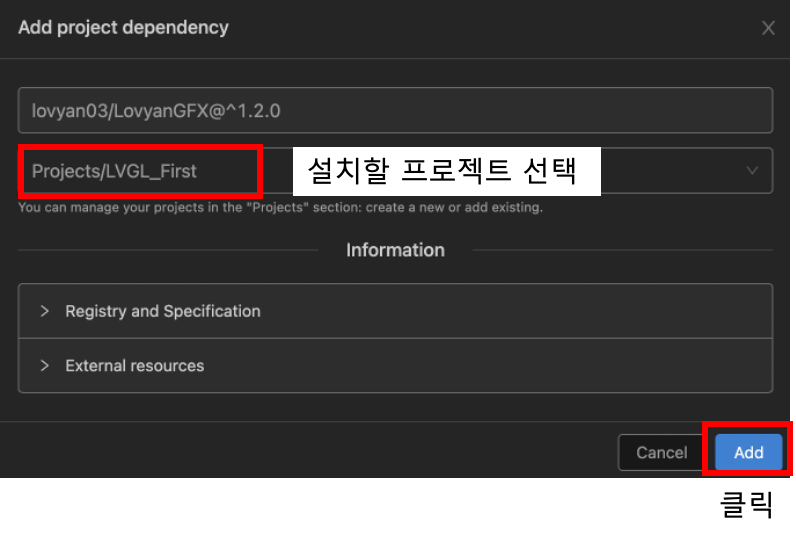Click the blue Add button

click(x=748, y=452)
